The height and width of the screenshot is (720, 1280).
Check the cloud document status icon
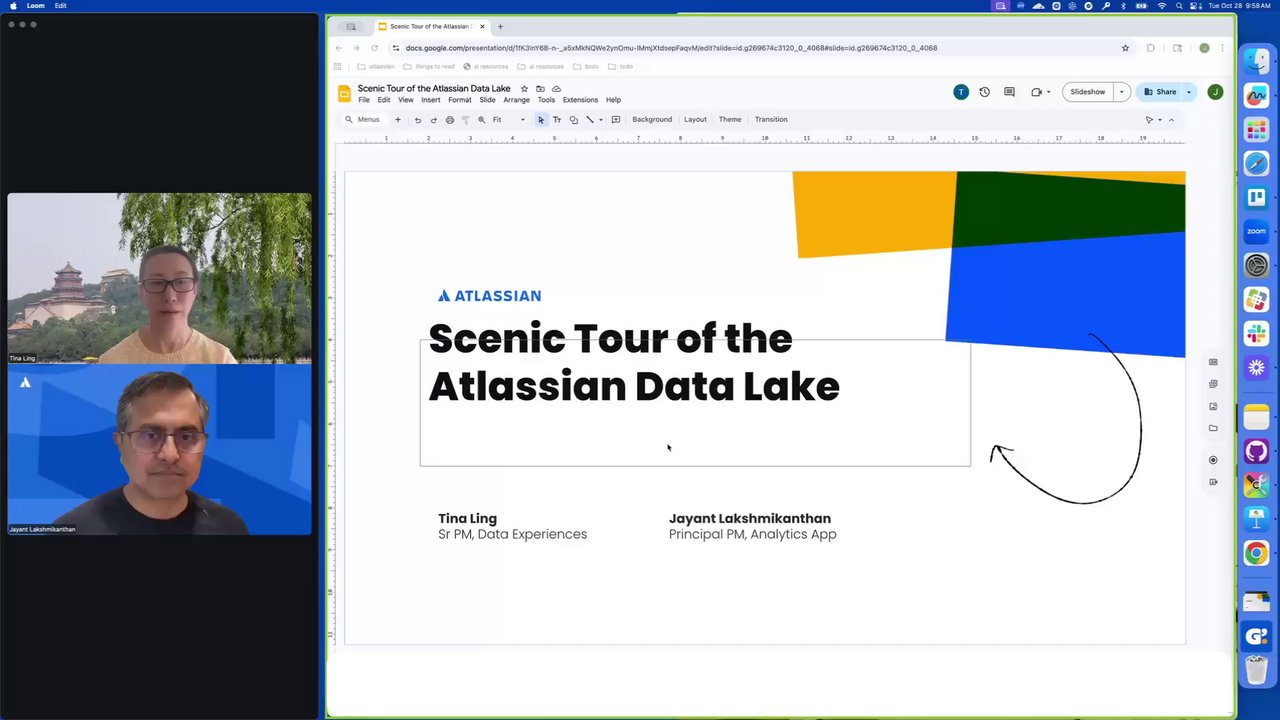click(556, 89)
